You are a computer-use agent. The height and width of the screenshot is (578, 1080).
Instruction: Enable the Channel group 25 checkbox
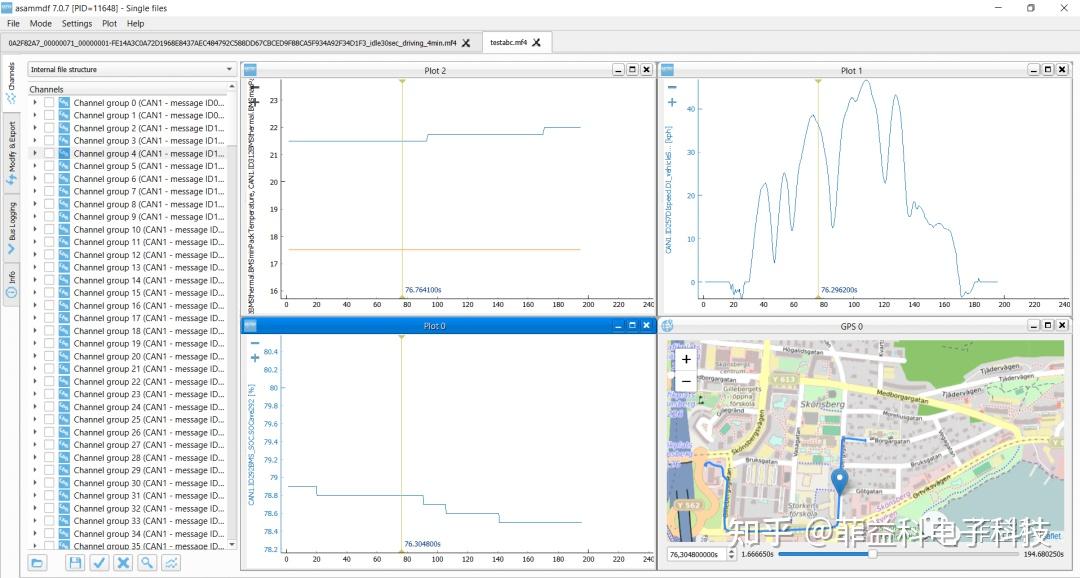[49, 420]
